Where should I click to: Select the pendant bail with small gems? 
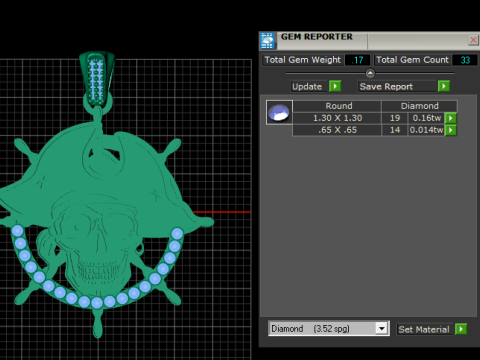click(x=97, y=79)
